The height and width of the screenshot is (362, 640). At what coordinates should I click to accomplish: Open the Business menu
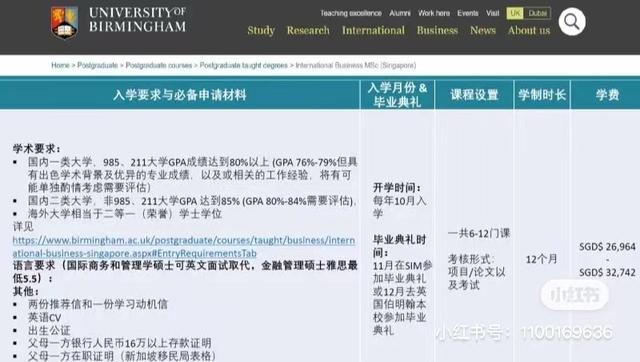[437, 30]
